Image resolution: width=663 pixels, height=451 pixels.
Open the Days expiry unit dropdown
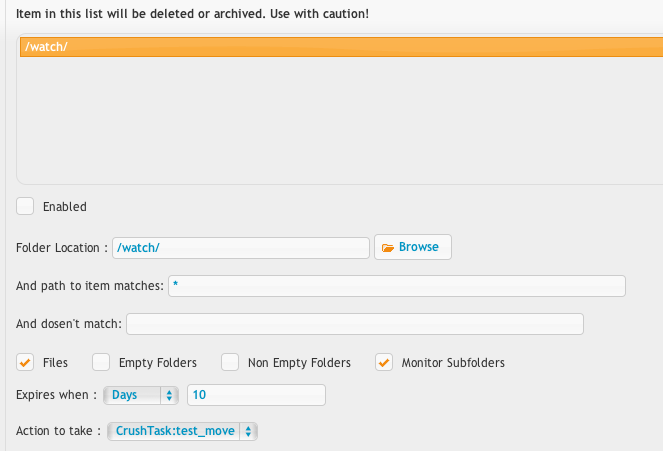click(x=141, y=395)
